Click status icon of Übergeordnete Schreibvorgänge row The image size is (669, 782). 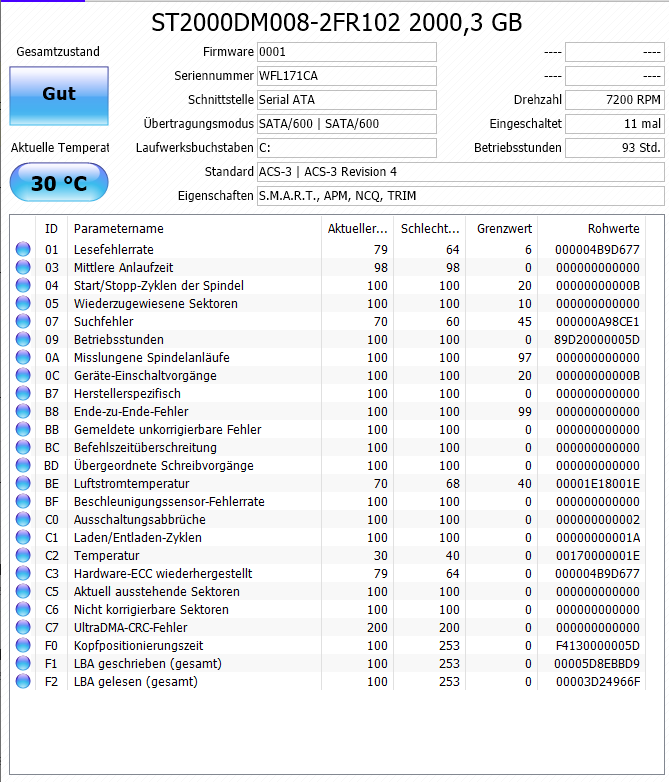click(23, 464)
